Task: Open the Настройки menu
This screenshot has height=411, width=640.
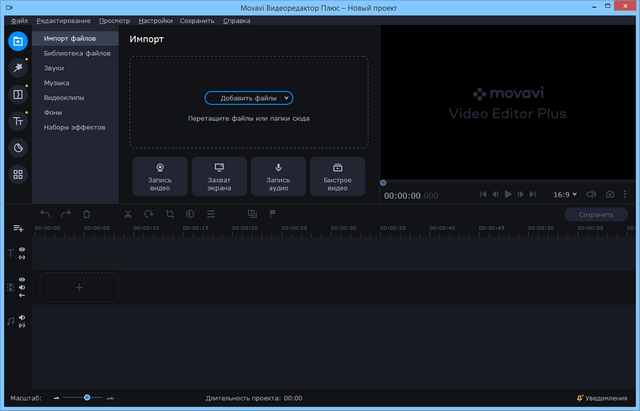Action: pyautogui.click(x=155, y=20)
